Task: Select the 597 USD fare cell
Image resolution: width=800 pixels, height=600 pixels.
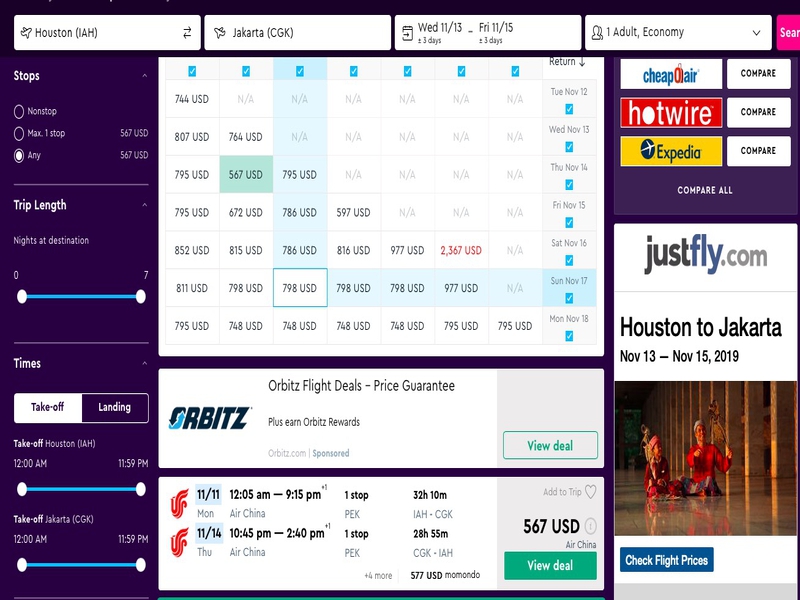Action: click(354, 212)
